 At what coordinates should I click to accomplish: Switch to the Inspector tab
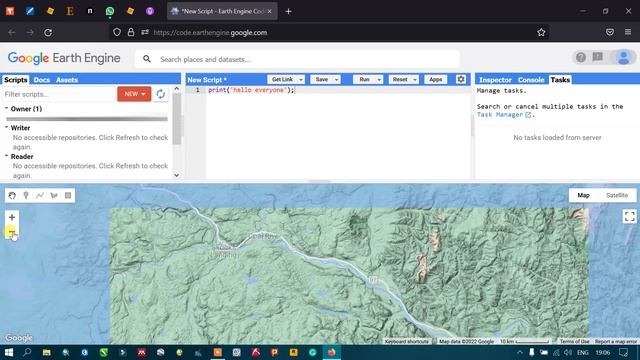[495, 80]
